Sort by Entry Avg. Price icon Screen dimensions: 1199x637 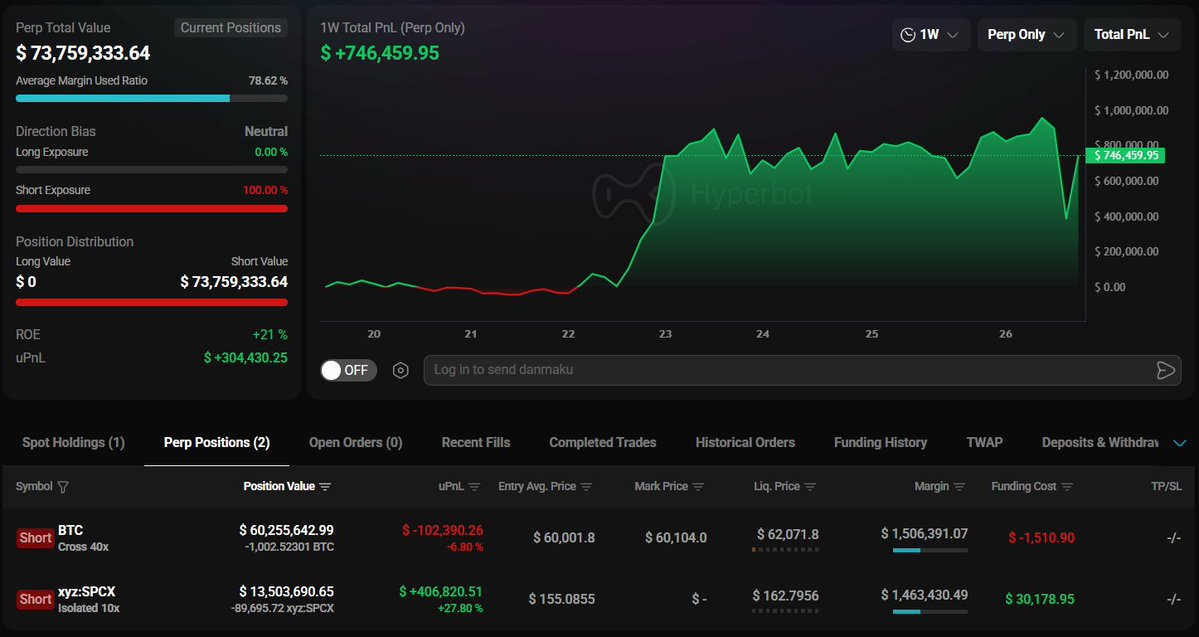[x=587, y=487]
